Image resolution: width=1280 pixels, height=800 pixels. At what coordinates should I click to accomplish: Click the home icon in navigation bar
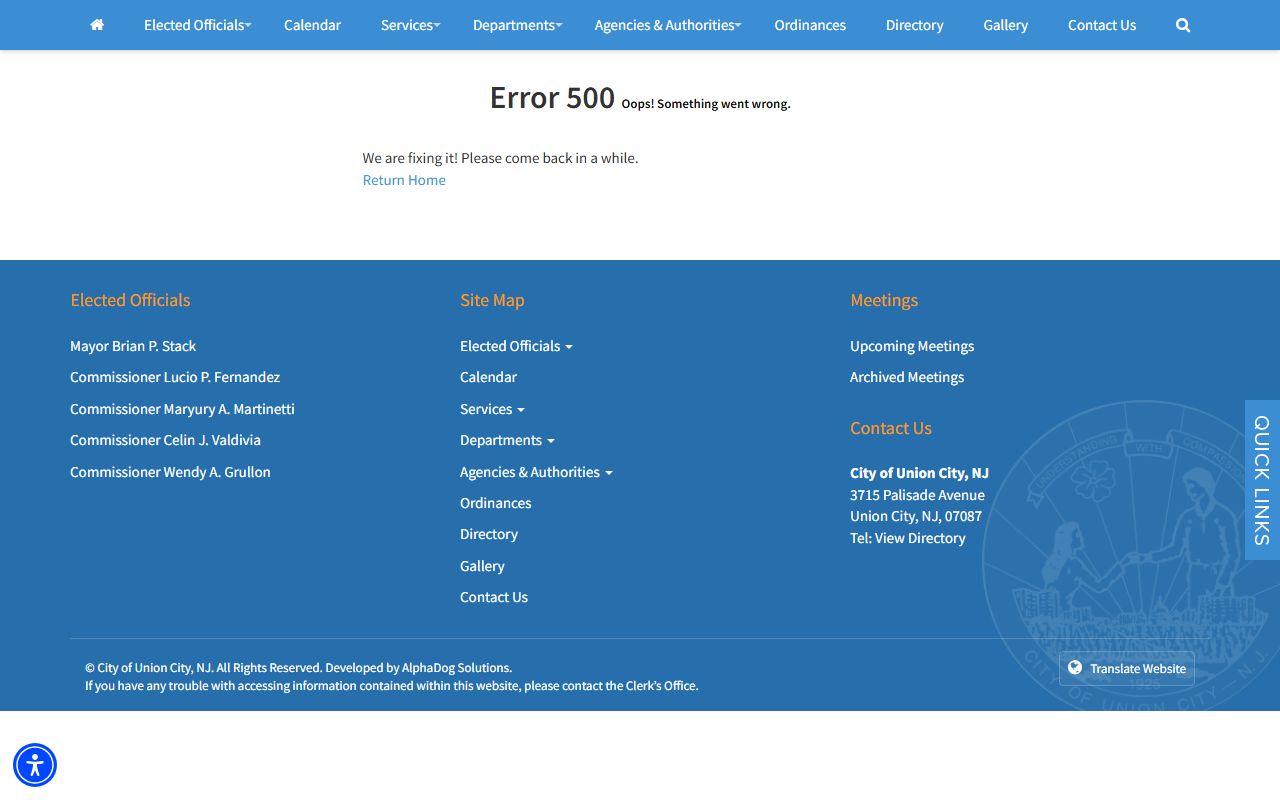(x=97, y=25)
